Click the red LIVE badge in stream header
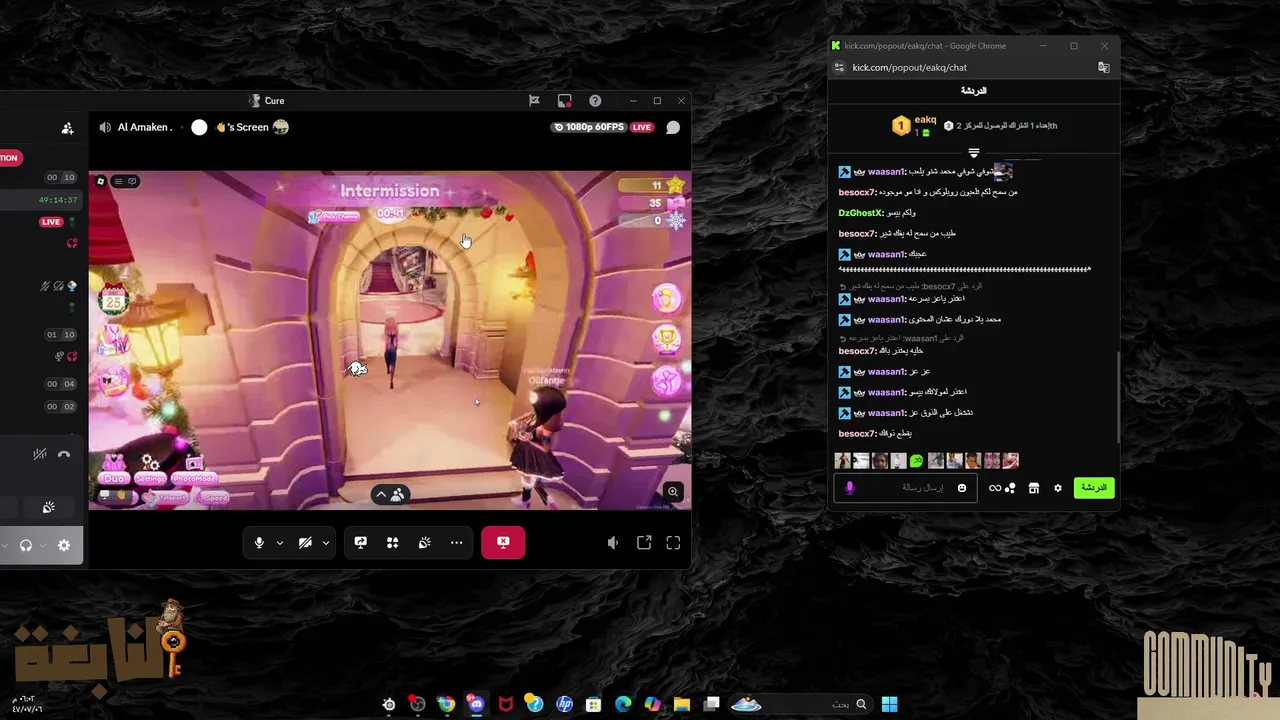 click(x=641, y=127)
